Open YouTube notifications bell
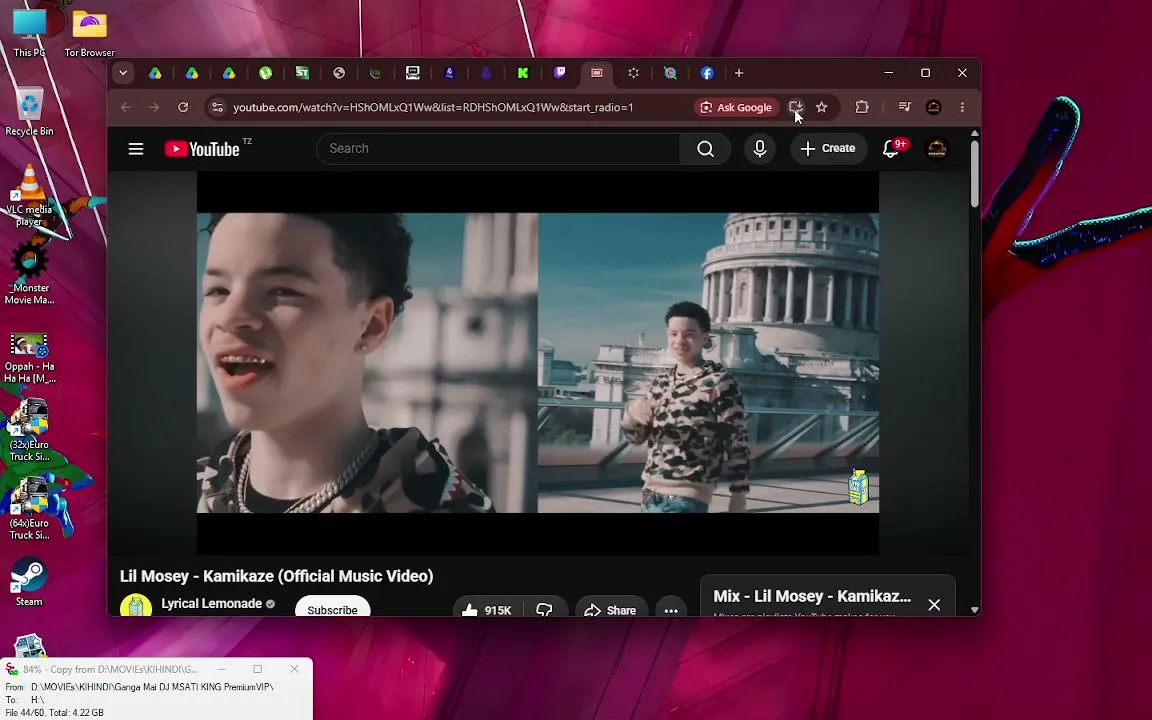The width and height of the screenshot is (1152, 720). (x=890, y=149)
